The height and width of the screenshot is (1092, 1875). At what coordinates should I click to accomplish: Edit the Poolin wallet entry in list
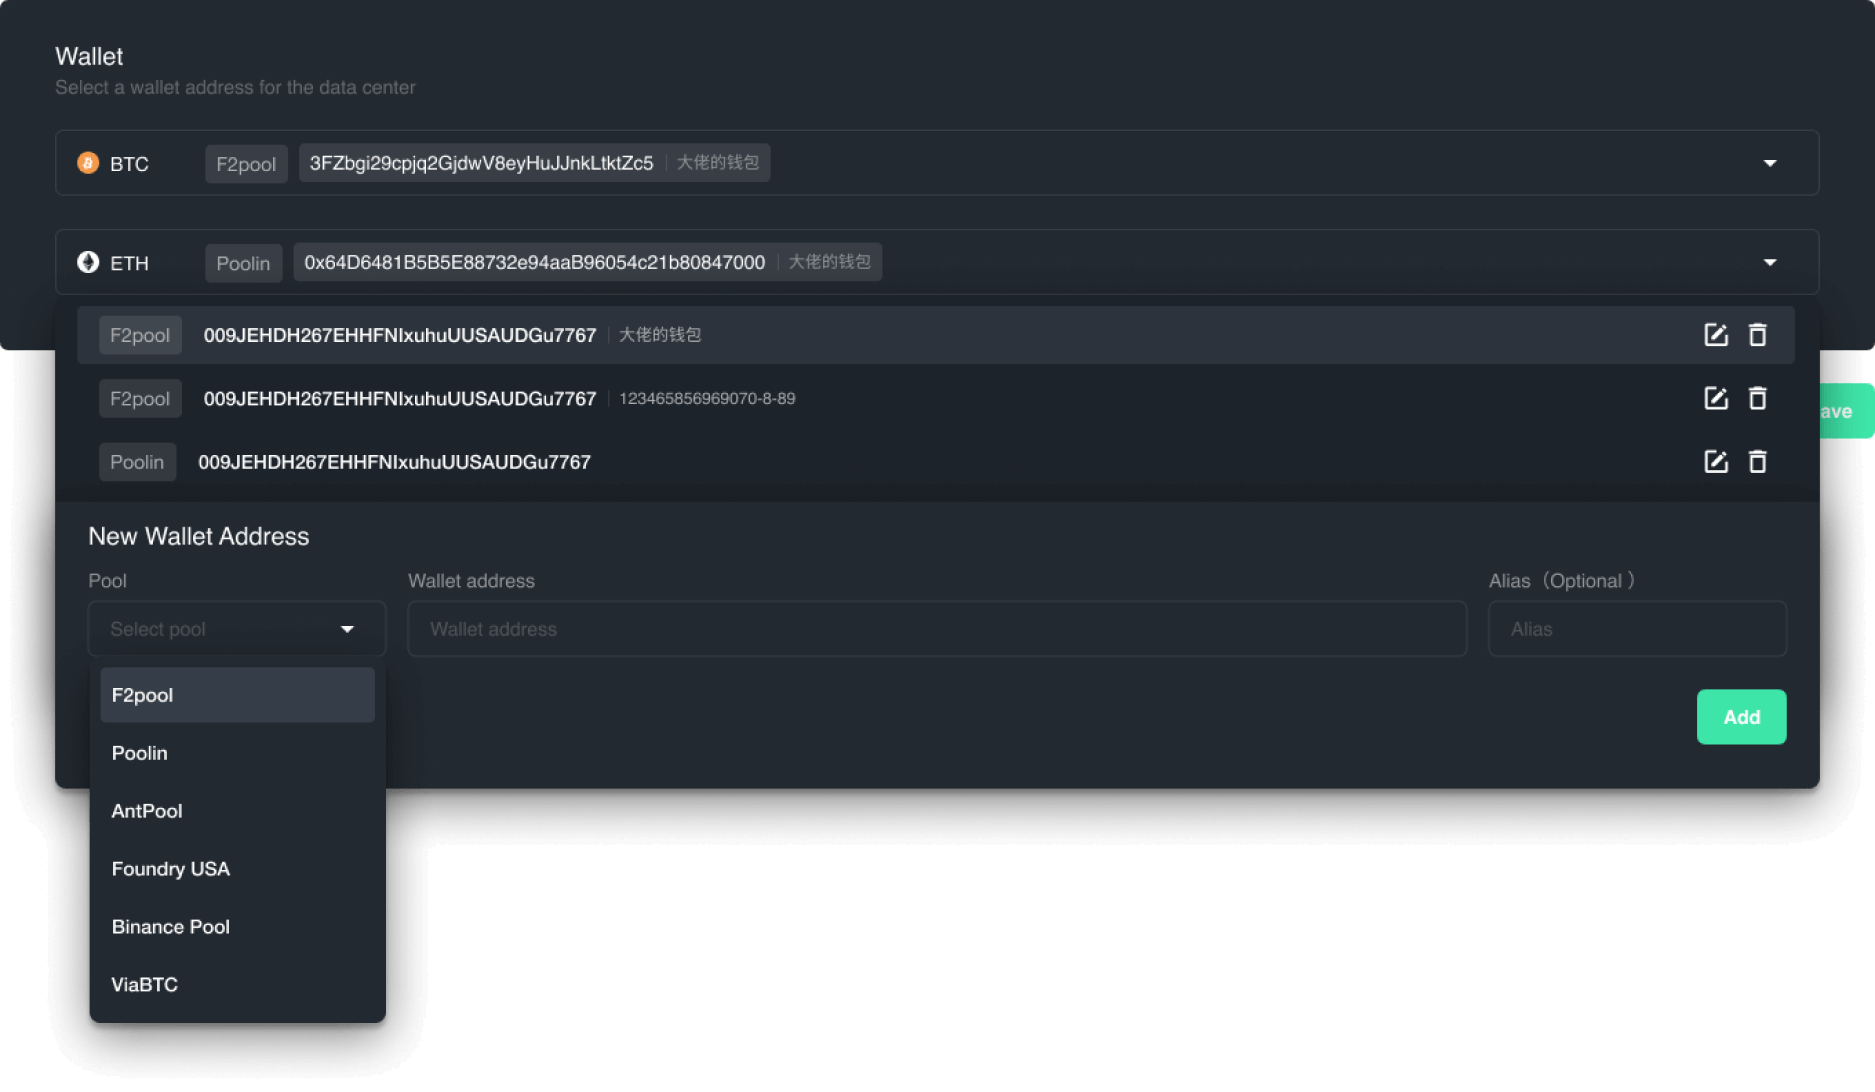pyautogui.click(x=1715, y=461)
